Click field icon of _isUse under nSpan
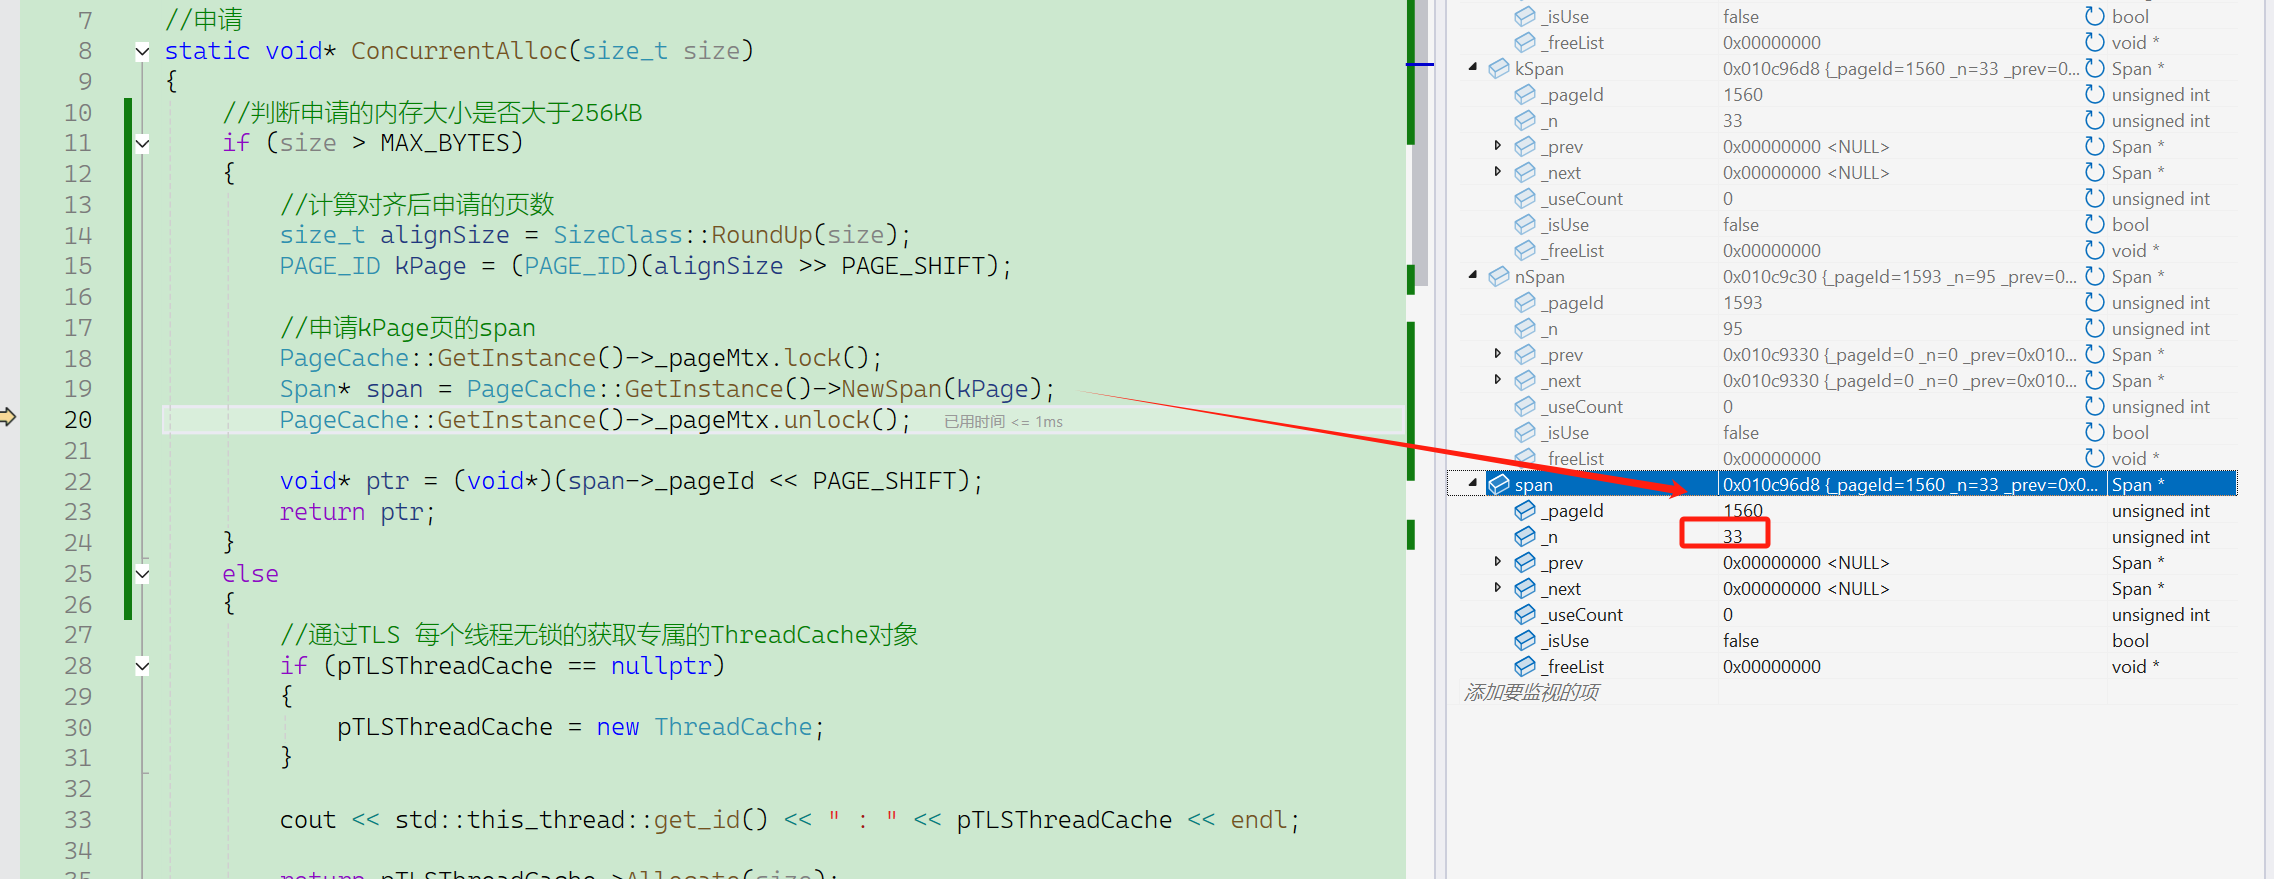This screenshot has height=879, width=2274. pyautogui.click(x=1525, y=432)
